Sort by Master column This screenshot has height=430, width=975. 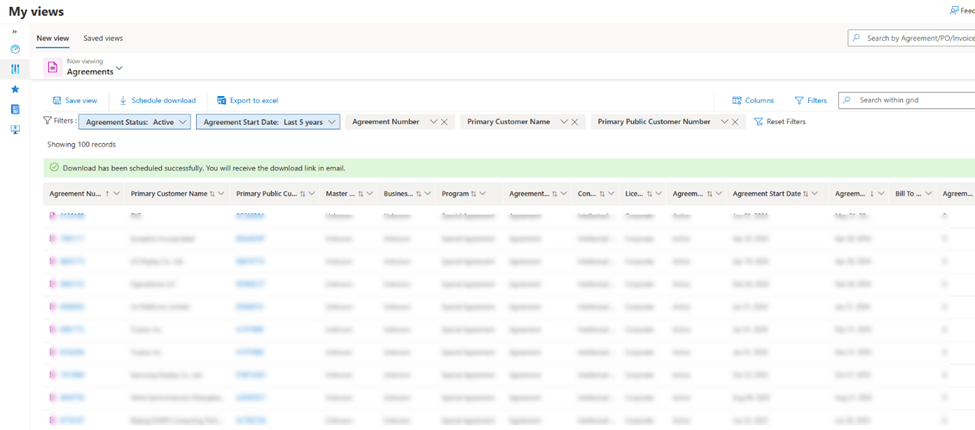(361, 194)
